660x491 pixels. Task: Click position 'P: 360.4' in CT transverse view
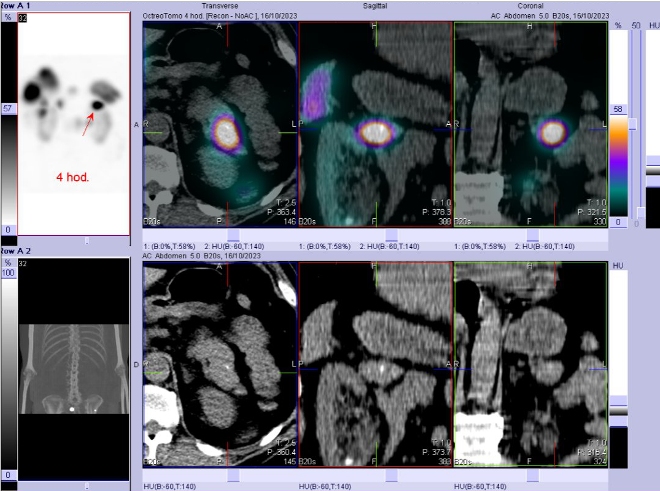282,452
